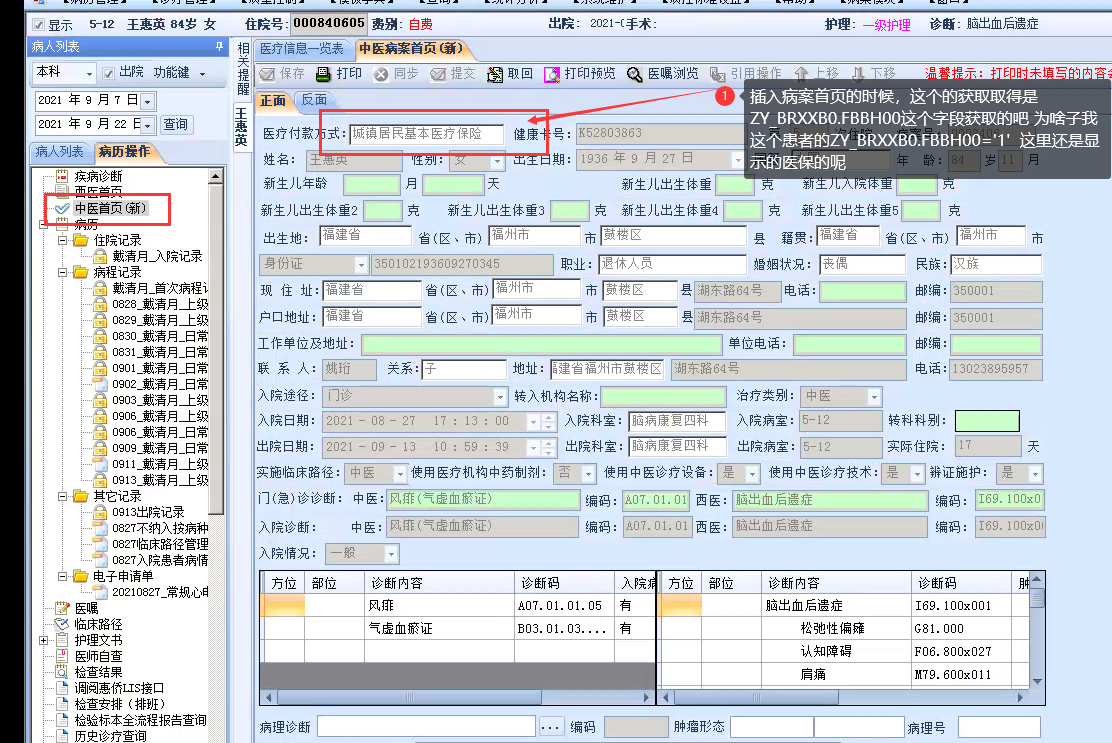
Task: Click the 下移 move-down arrow icon
Action: point(858,74)
